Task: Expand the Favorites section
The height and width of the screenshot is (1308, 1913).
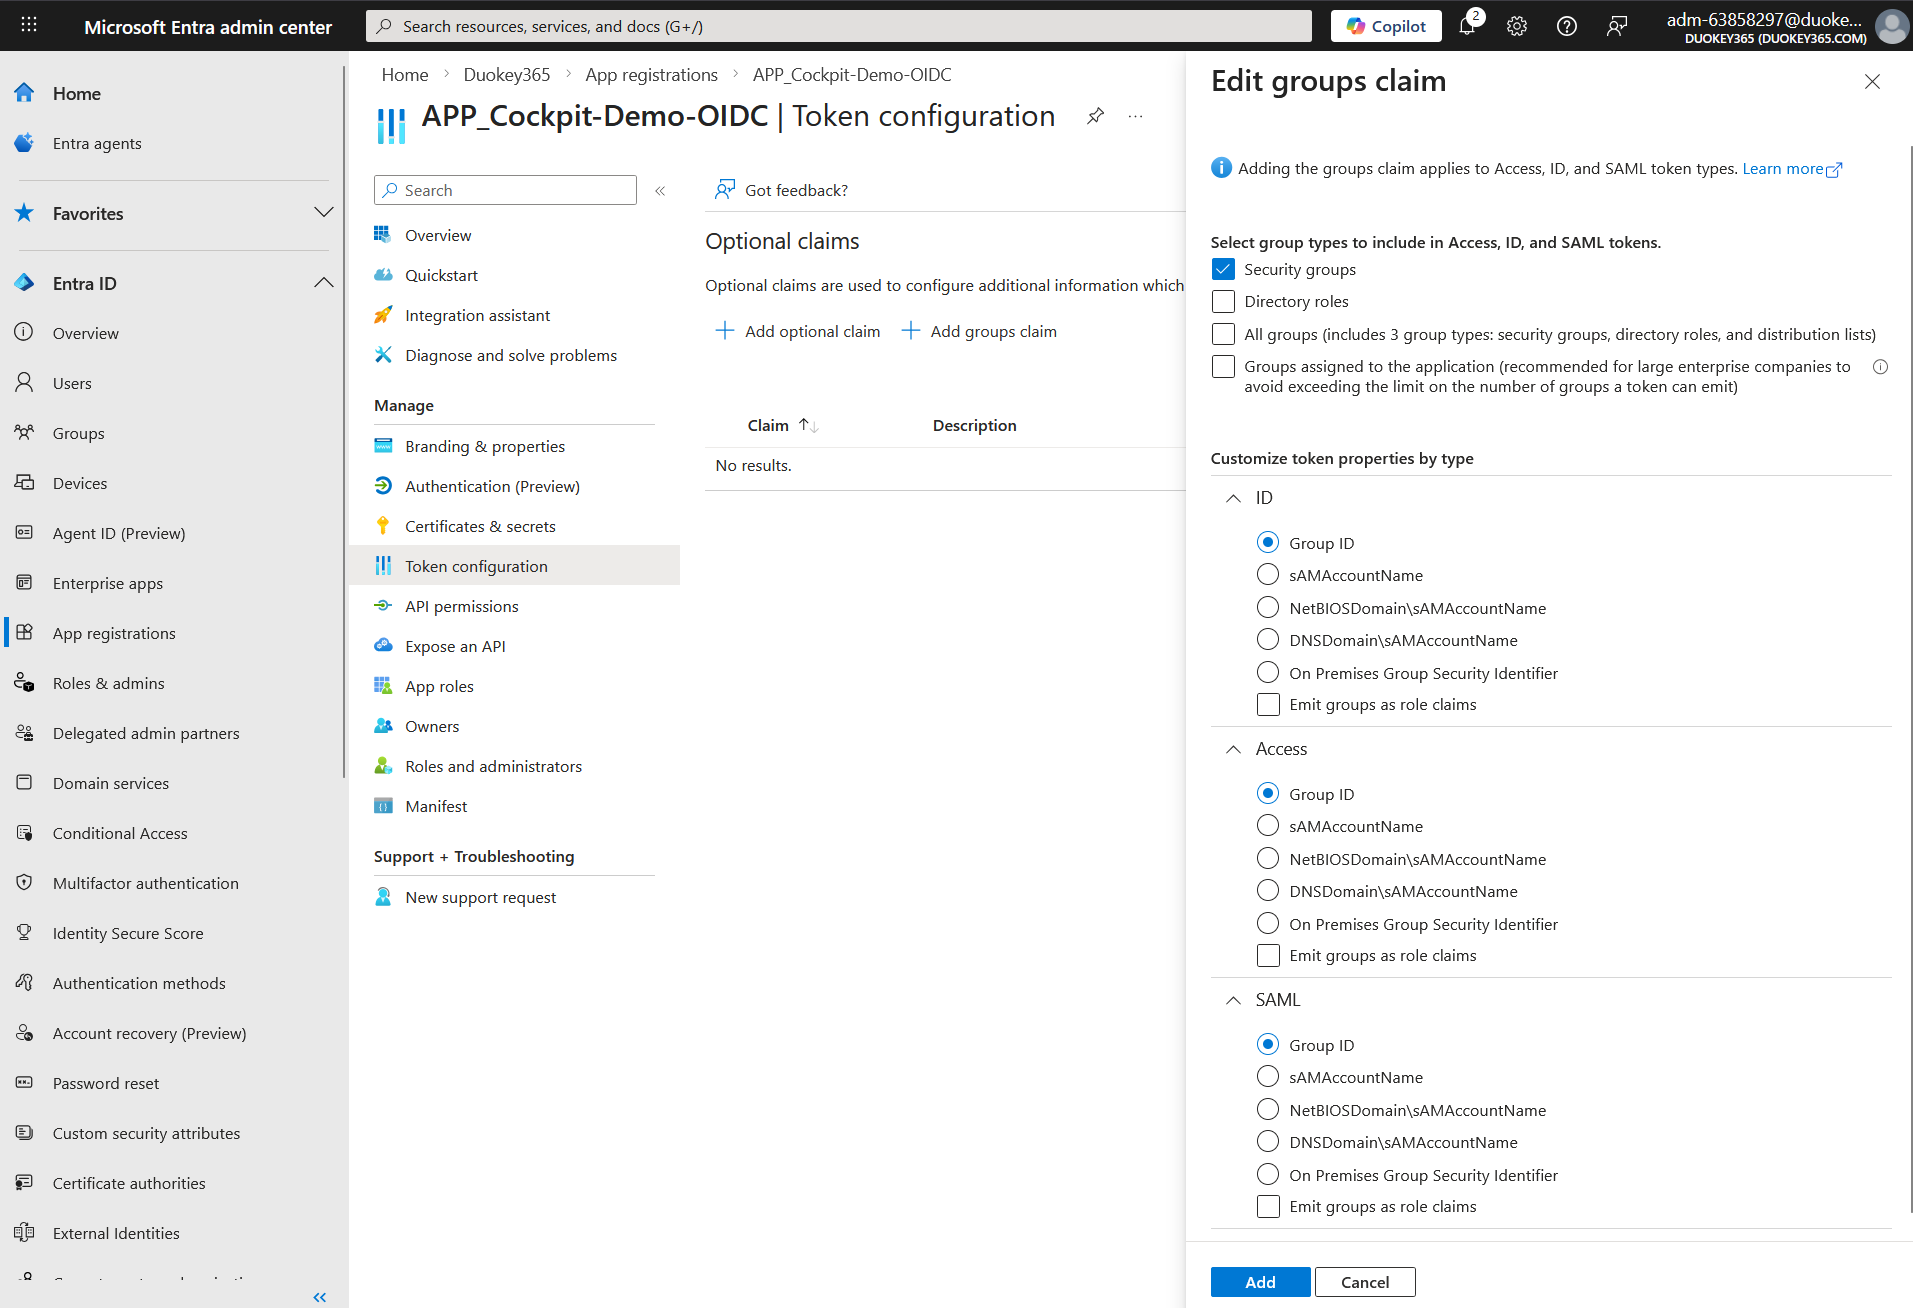Action: pyautogui.click(x=323, y=213)
